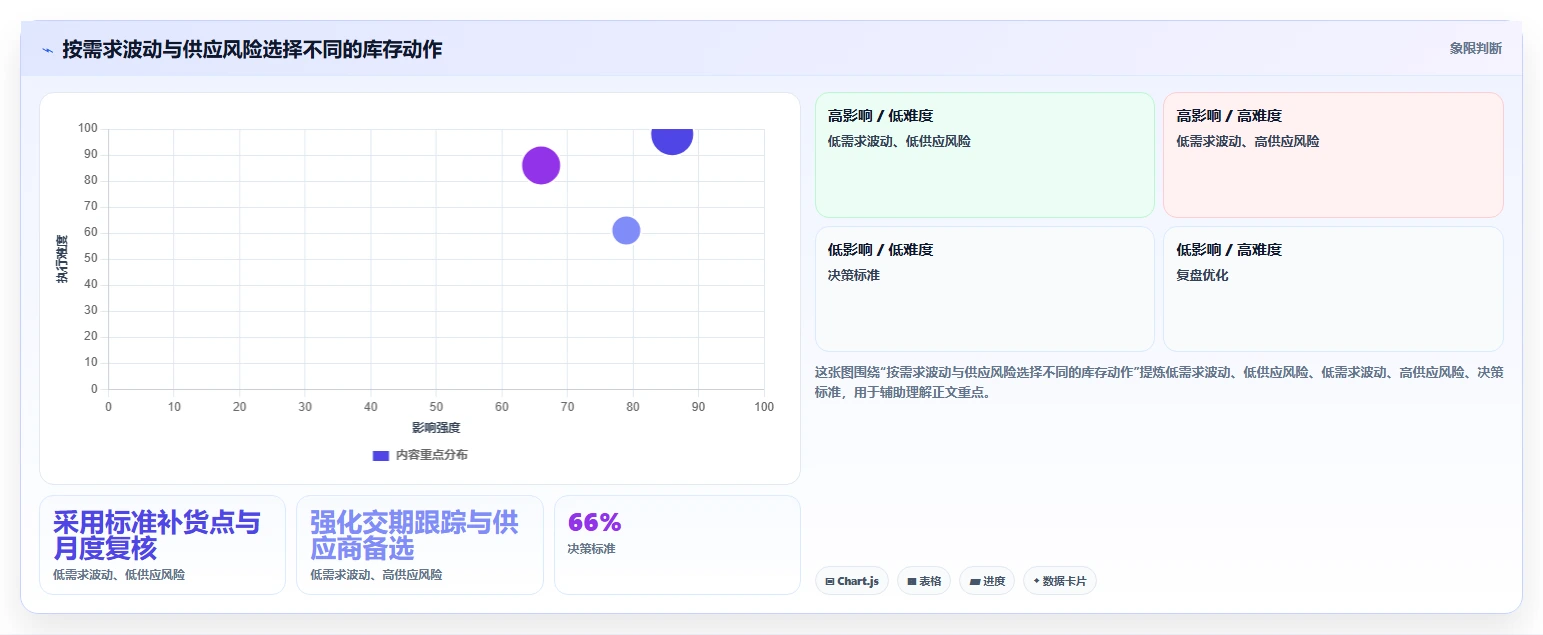Click the 100 label on the y-axis
This screenshot has height=635, width=1543.
coord(87,129)
